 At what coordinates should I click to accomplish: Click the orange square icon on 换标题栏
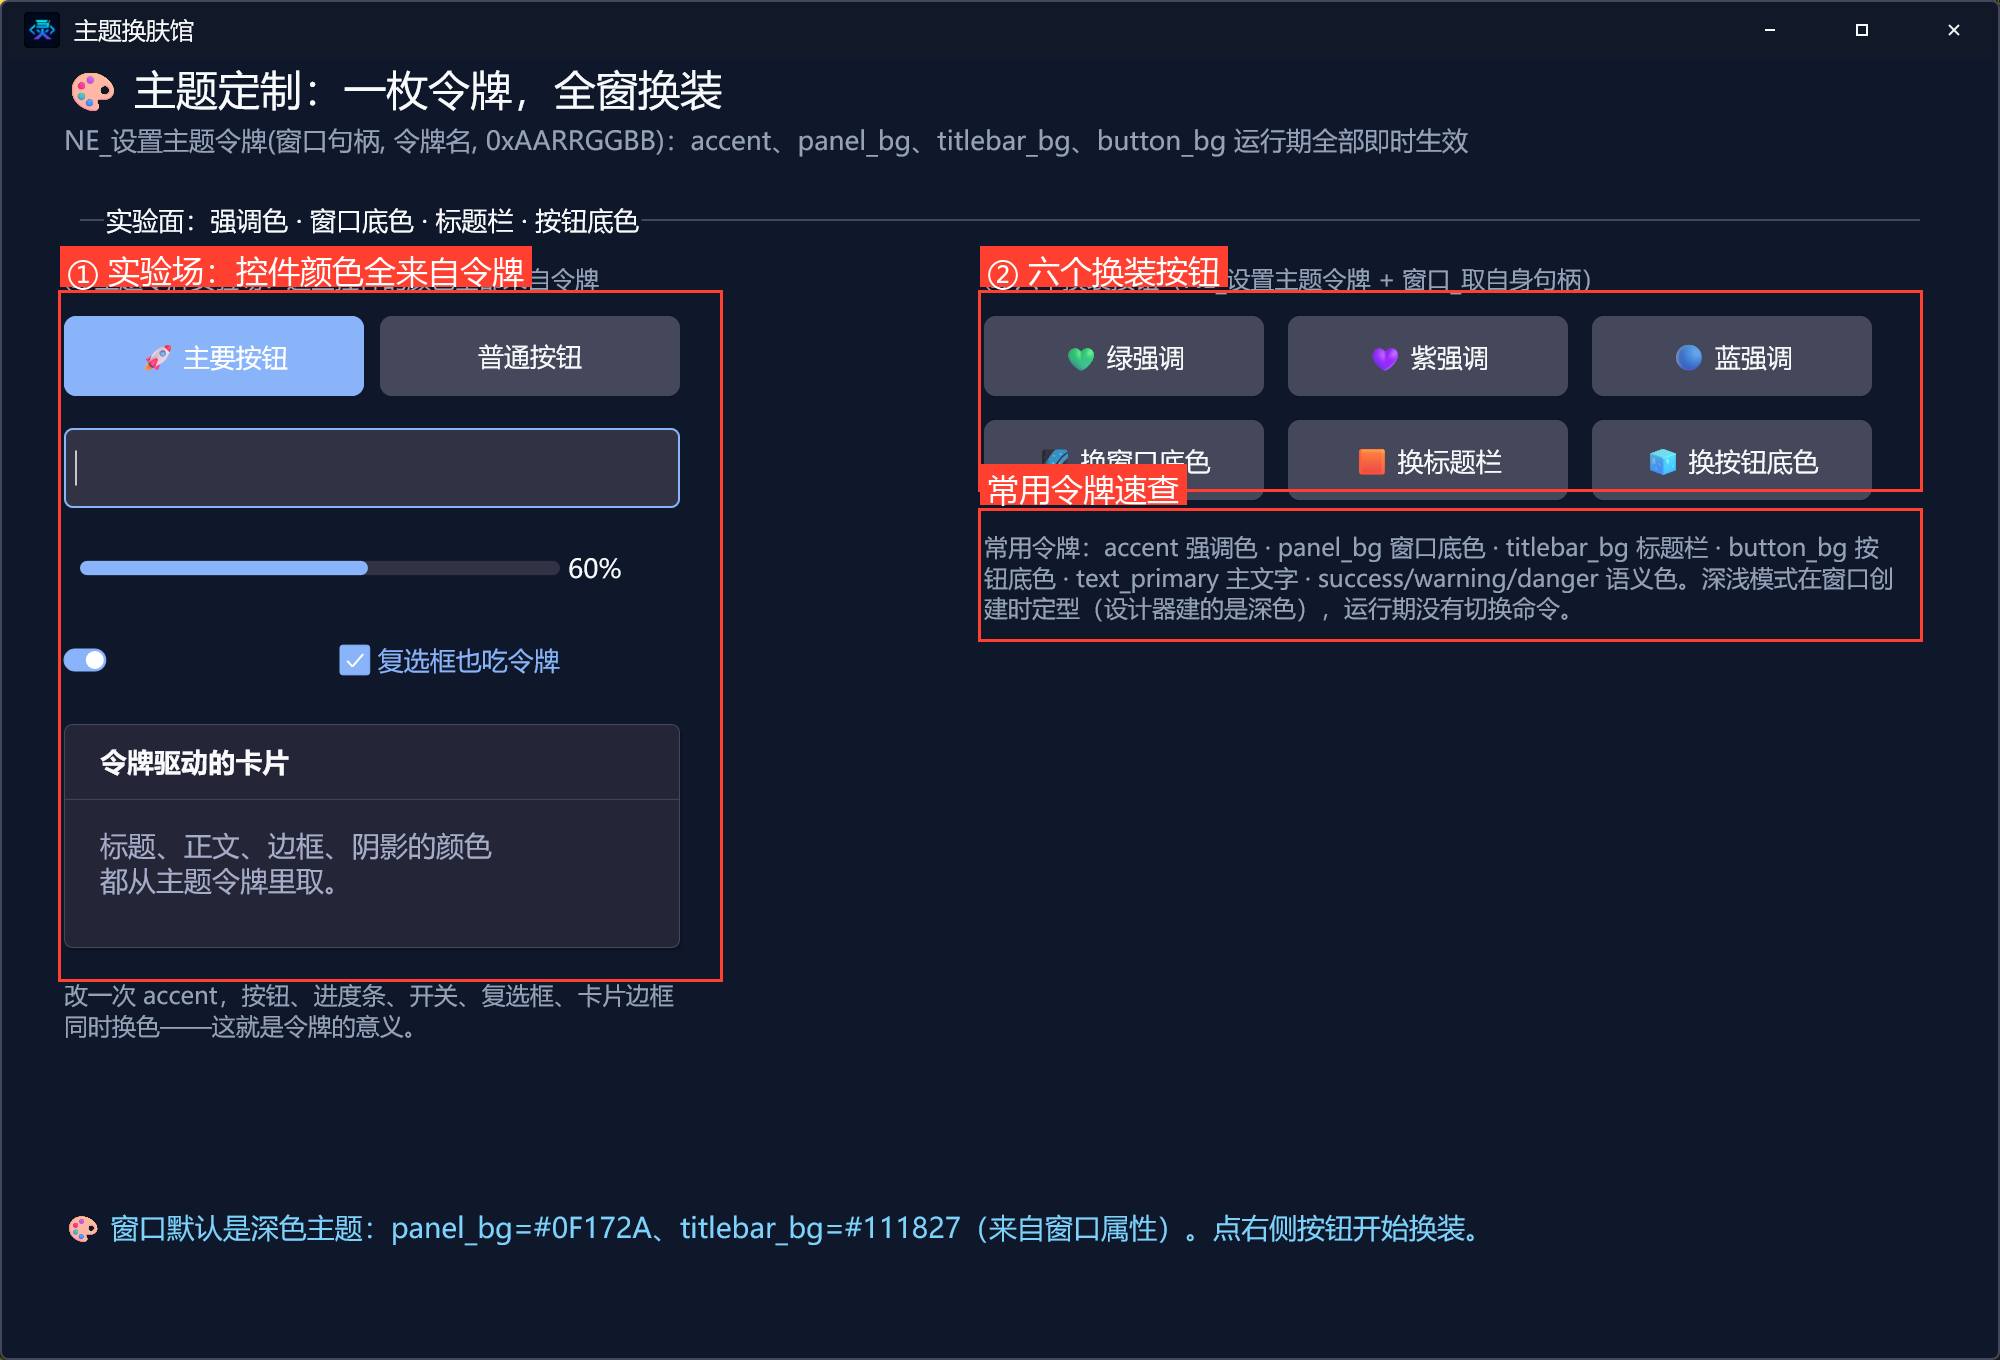tap(1372, 461)
